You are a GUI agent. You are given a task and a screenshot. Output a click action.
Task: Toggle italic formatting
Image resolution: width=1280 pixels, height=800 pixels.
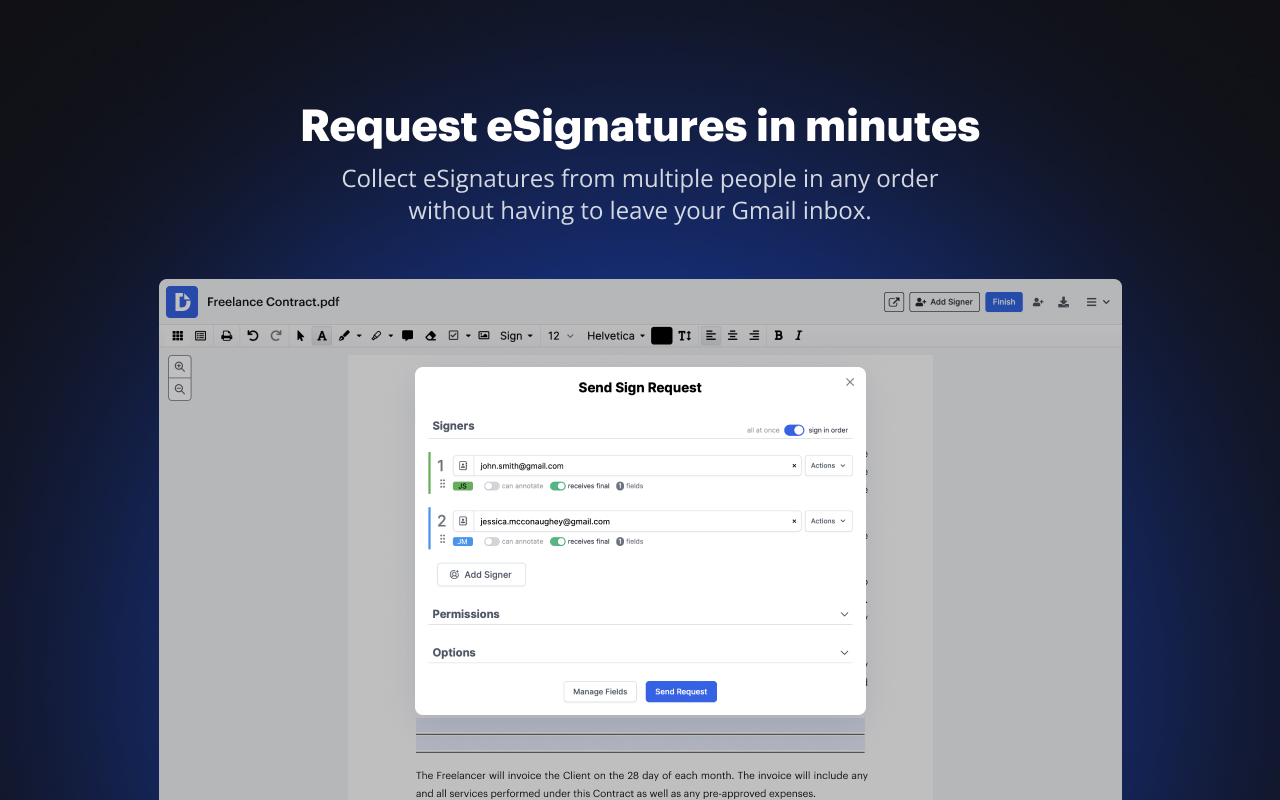pos(799,336)
